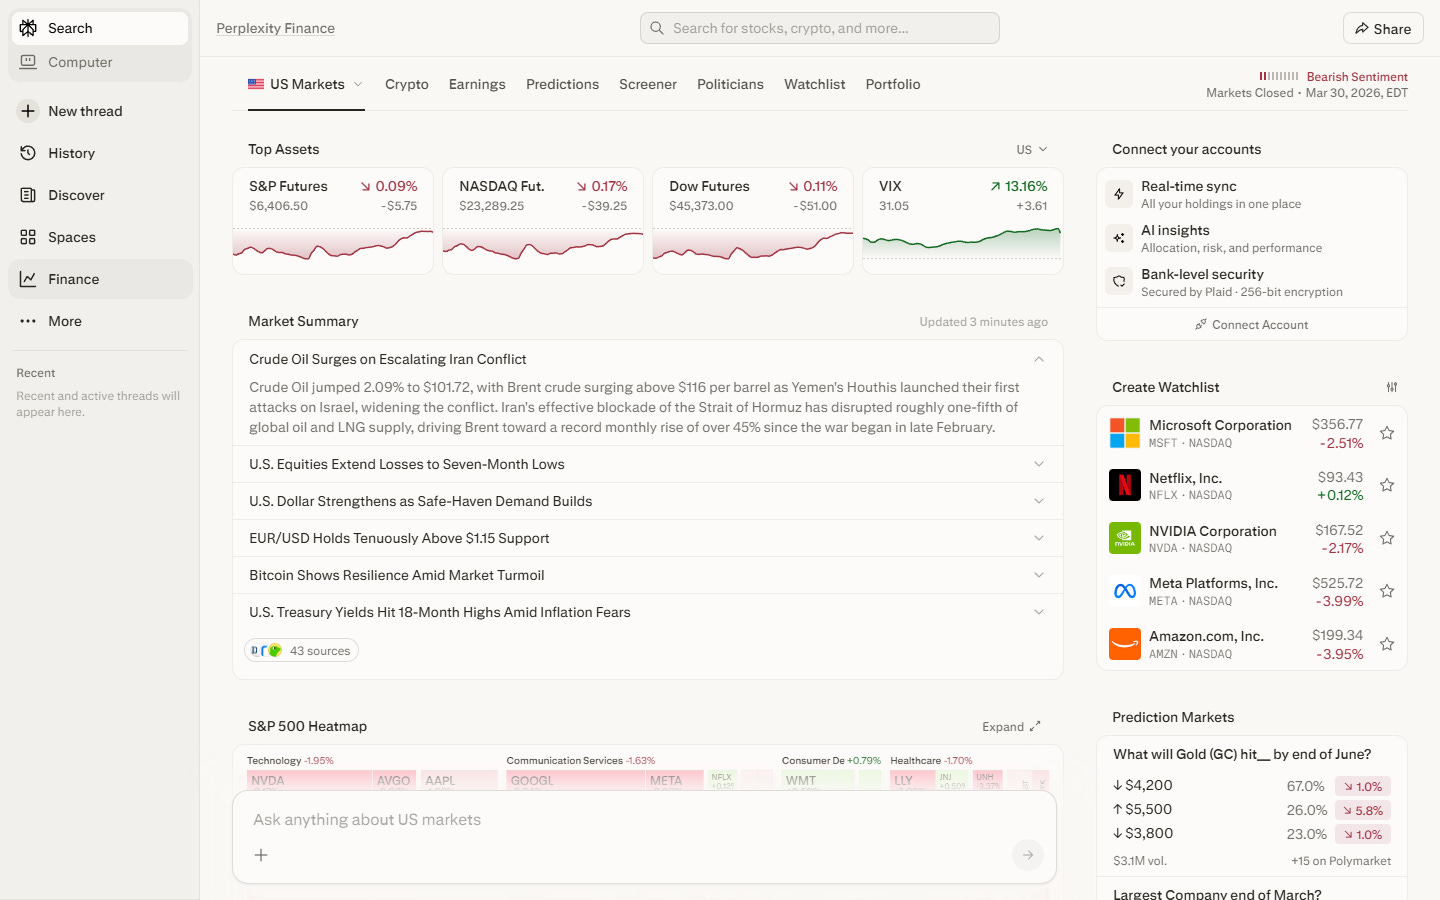Image resolution: width=1440 pixels, height=900 pixels.
Task: Select Gold $5,500 prediction row
Action: (1252, 810)
